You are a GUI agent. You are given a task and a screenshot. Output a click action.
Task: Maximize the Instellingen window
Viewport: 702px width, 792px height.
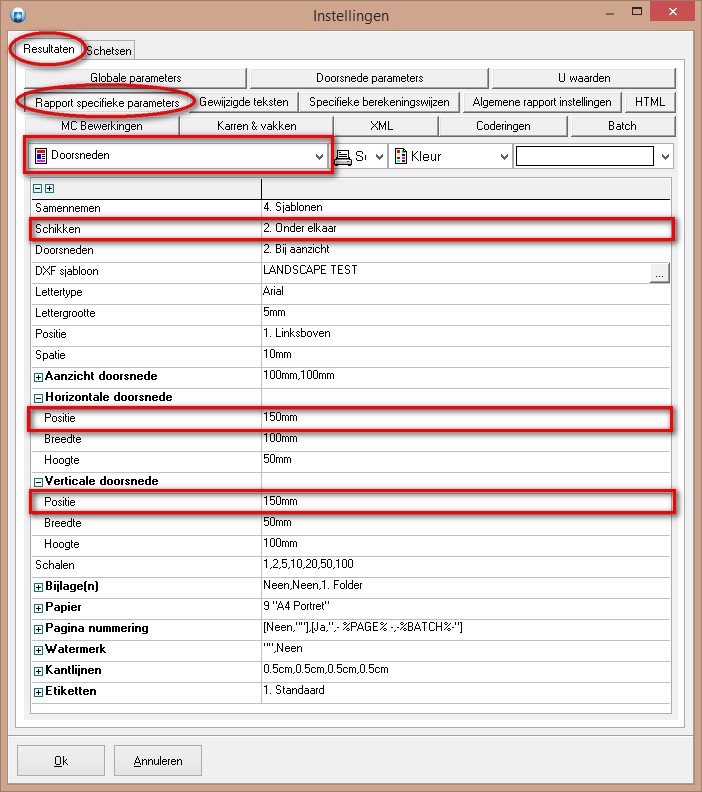[x=637, y=11]
